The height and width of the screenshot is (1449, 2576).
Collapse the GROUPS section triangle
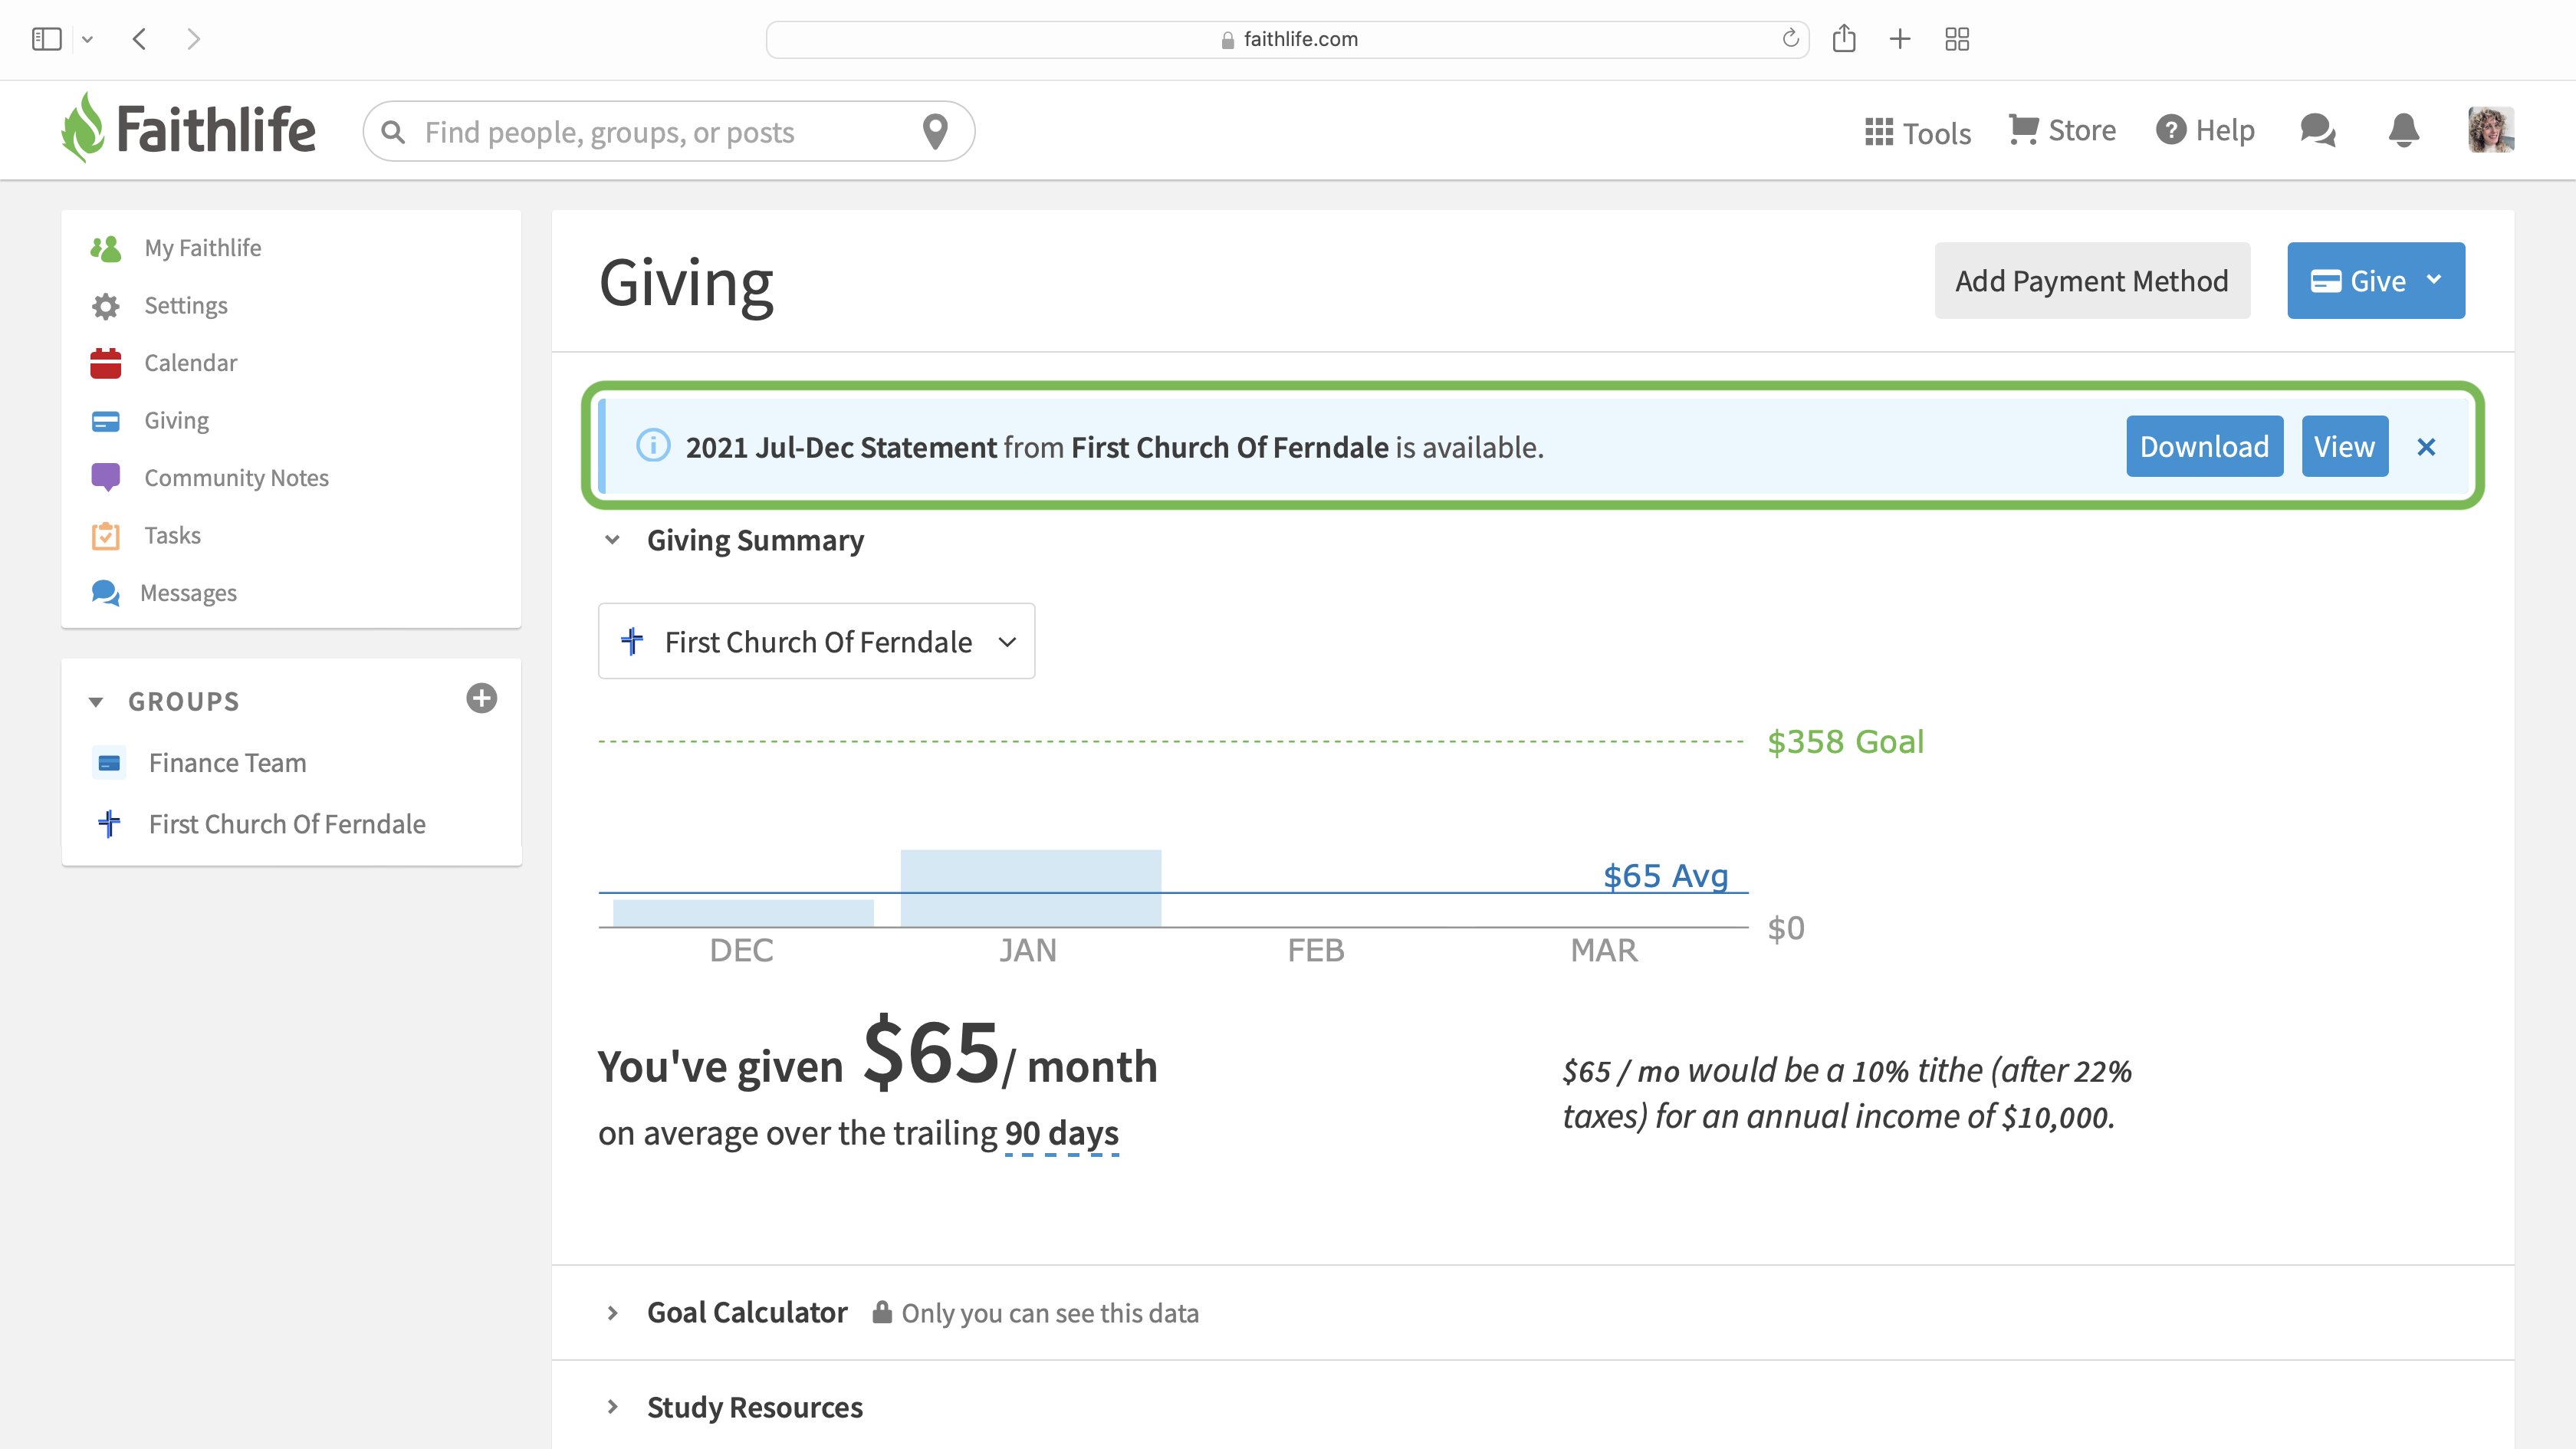pyautogui.click(x=96, y=702)
